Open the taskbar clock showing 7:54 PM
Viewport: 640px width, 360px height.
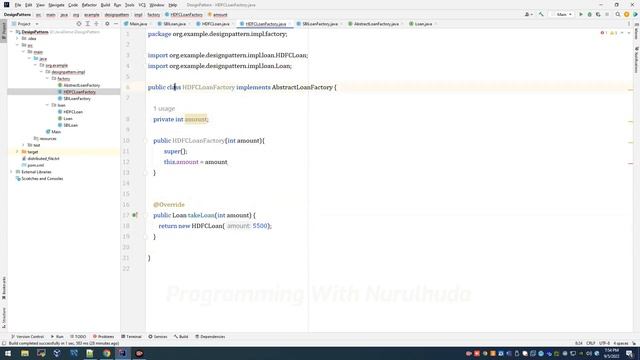click(x=611, y=353)
